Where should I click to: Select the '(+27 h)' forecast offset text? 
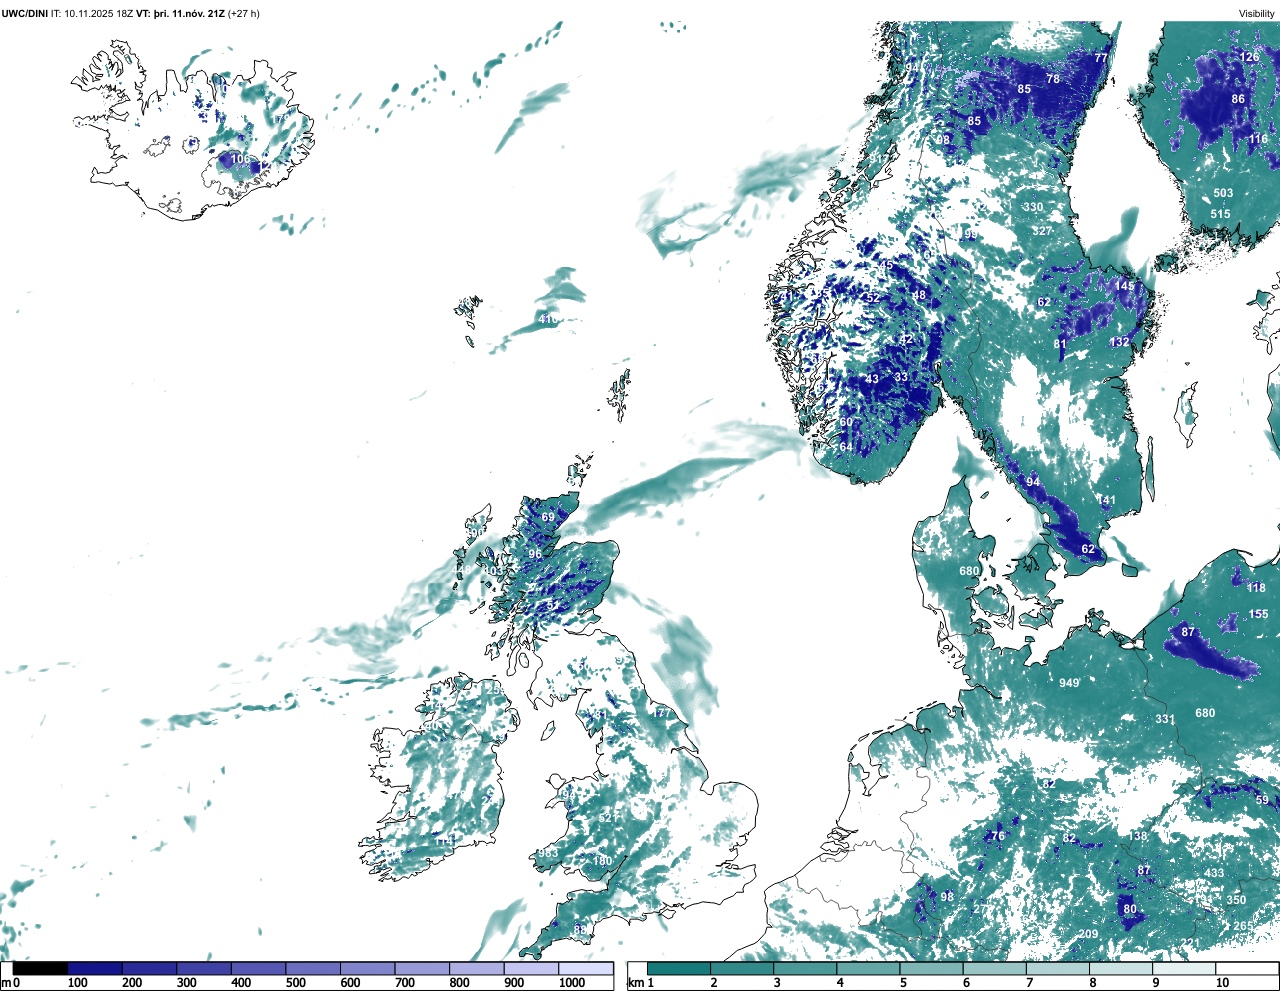coord(244,13)
